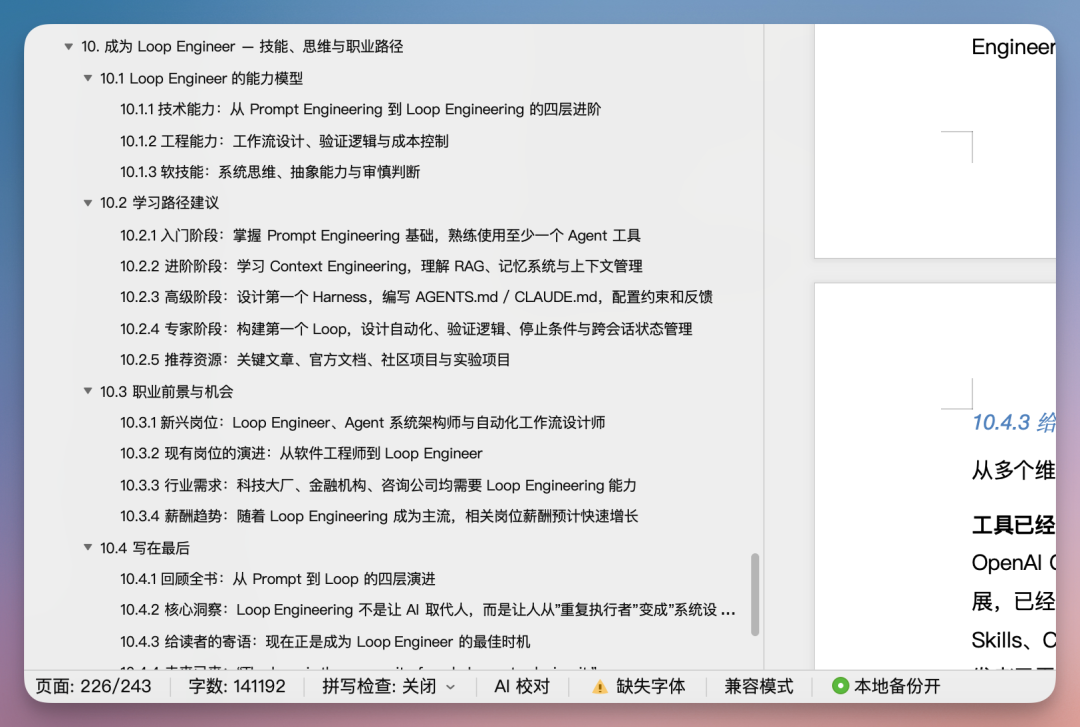Jump to 10.2.3 高级阶段 heading
The width and height of the screenshot is (1080, 727).
pyautogui.click(x=416, y=297)
